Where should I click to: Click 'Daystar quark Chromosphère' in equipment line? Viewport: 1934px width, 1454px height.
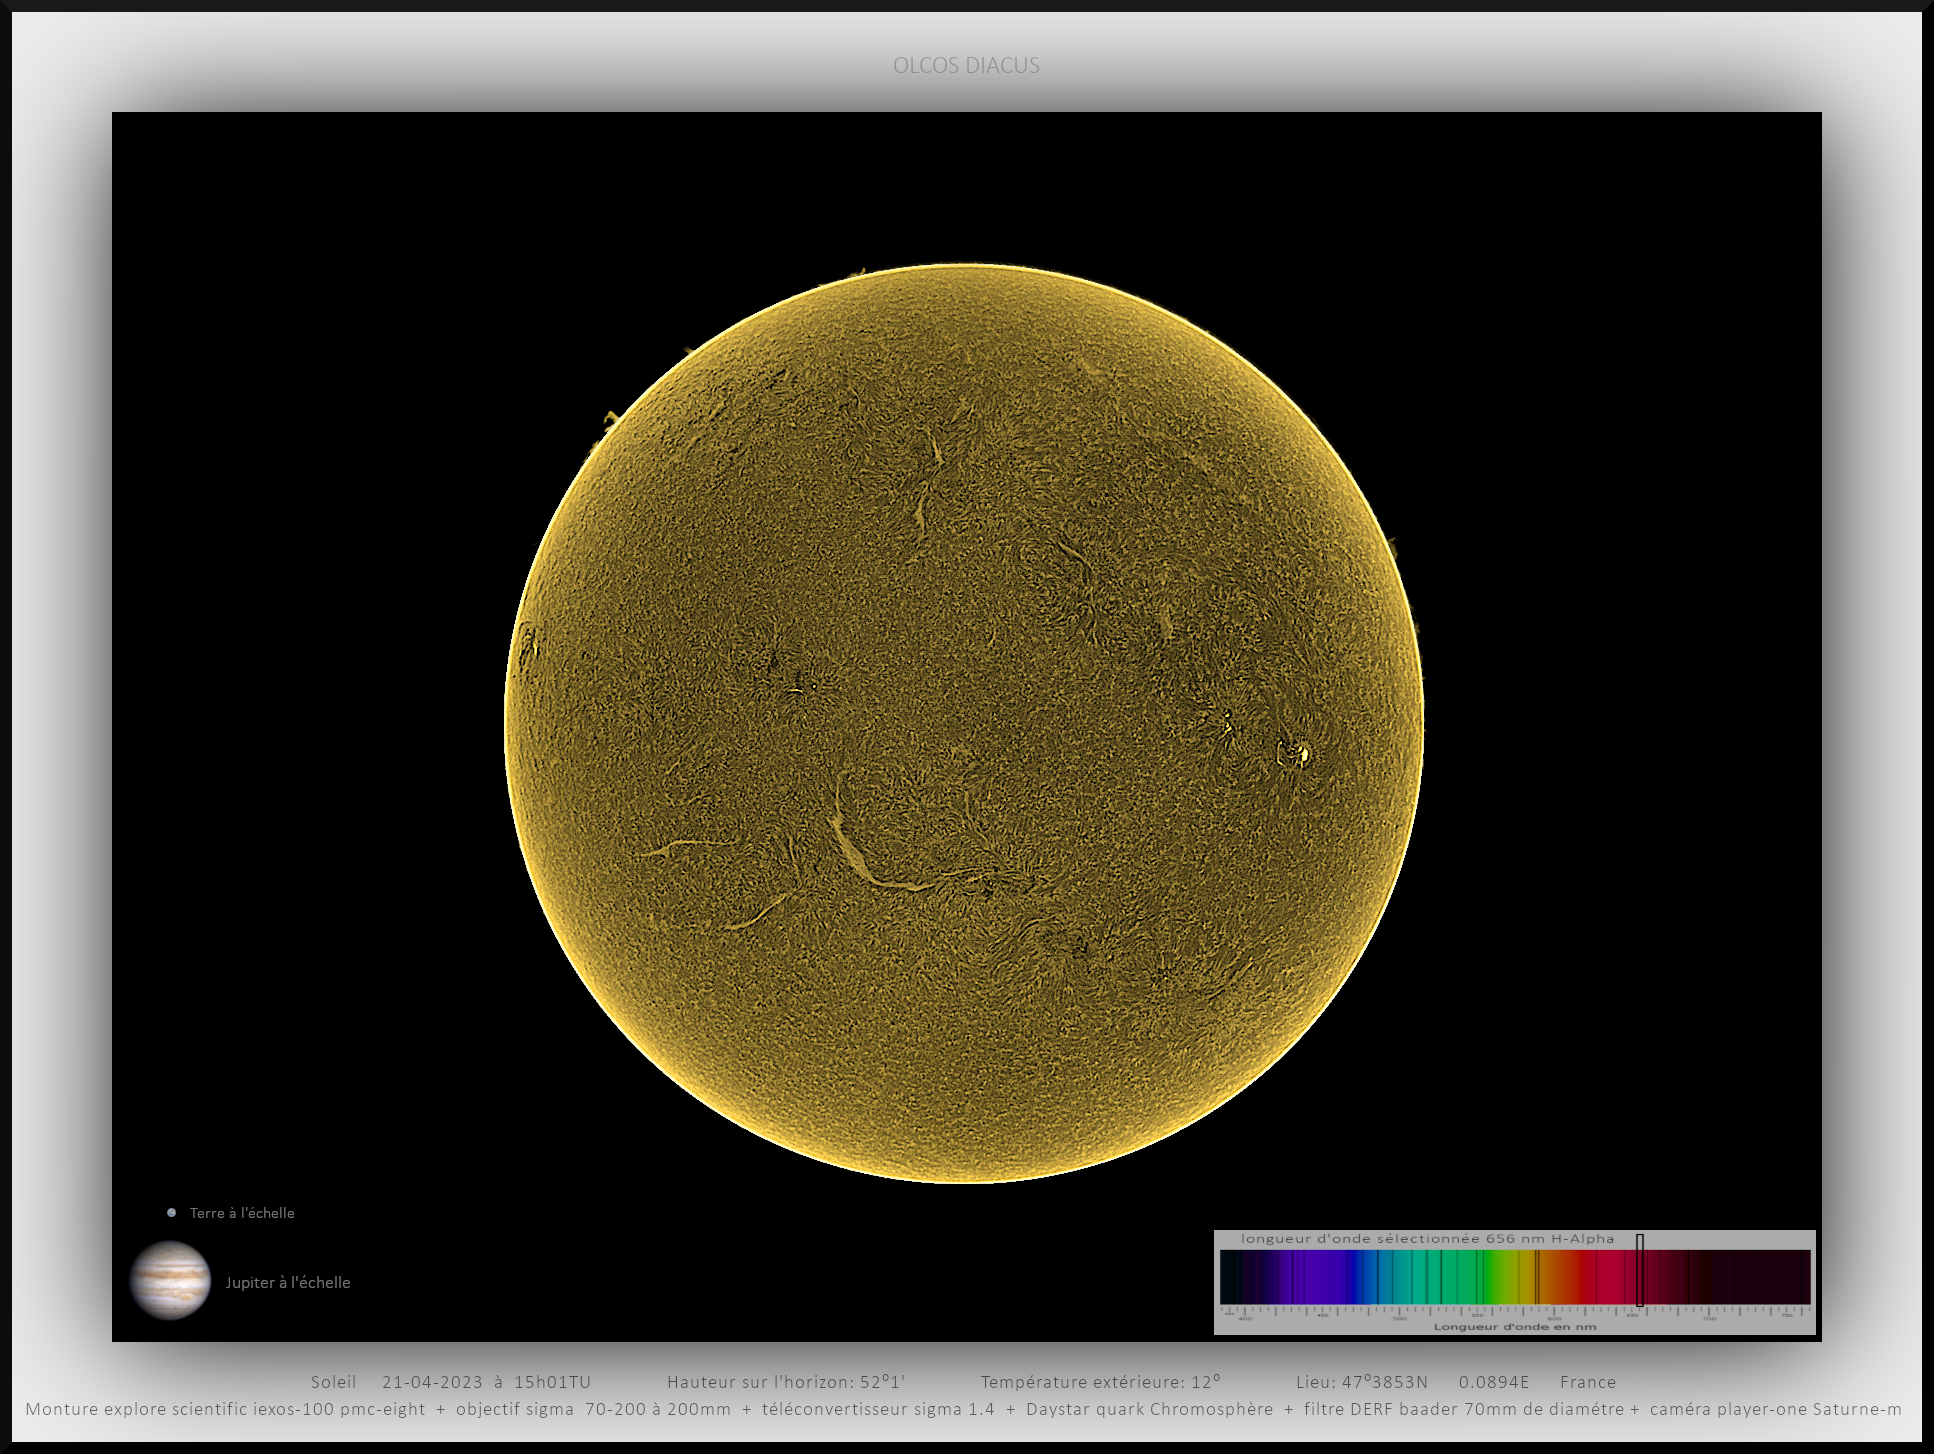[x=1149, y=1409]
